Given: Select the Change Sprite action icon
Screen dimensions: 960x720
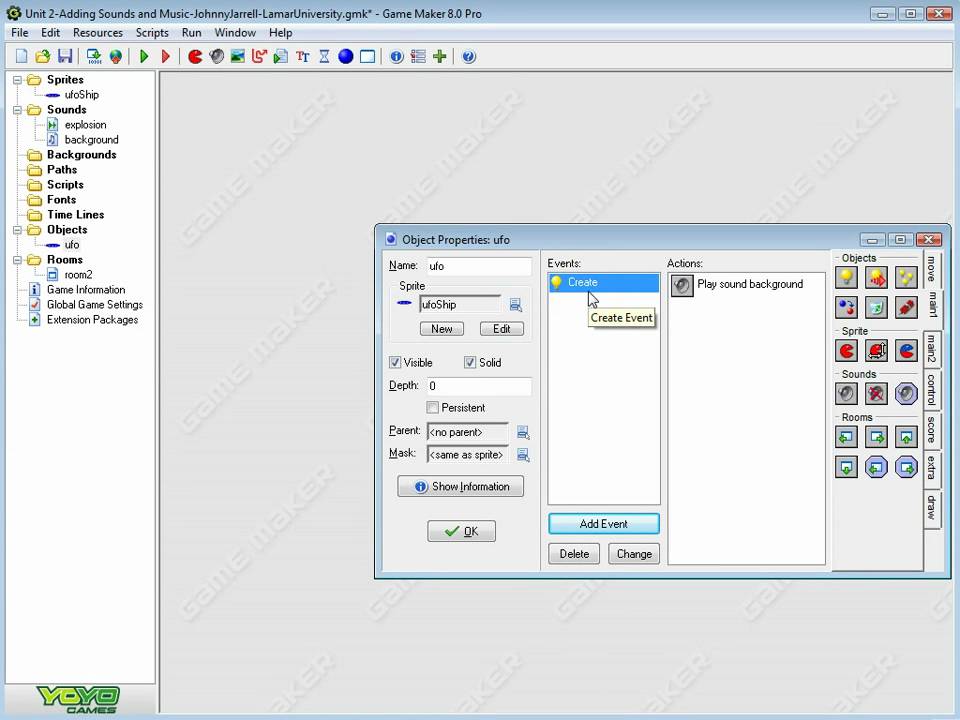Looking at the screenshot, I should point(846,351).
